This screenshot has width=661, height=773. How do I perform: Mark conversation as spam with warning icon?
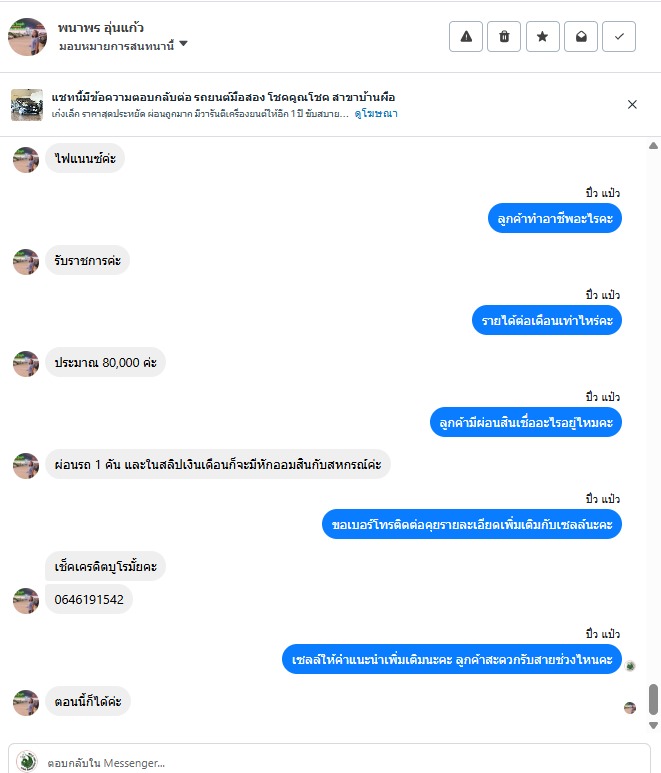click(466, 36)
